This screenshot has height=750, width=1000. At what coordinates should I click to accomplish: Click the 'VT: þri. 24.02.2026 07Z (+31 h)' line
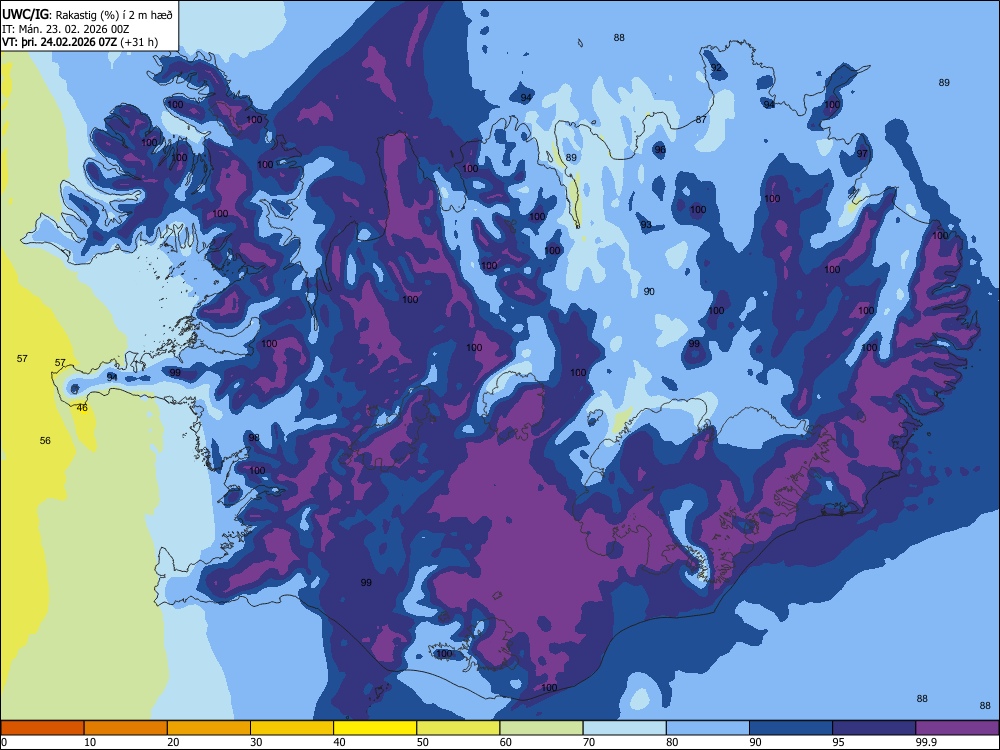coord(80,42)
